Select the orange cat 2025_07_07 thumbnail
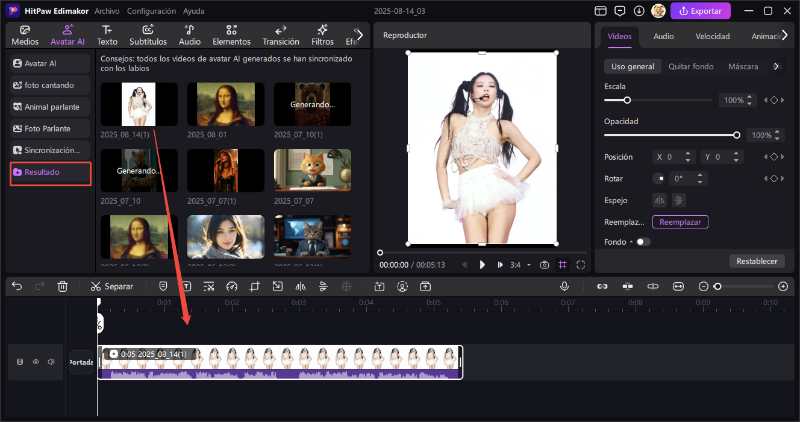Viewport: 800px width, 422px height. [x=312, y=170]
